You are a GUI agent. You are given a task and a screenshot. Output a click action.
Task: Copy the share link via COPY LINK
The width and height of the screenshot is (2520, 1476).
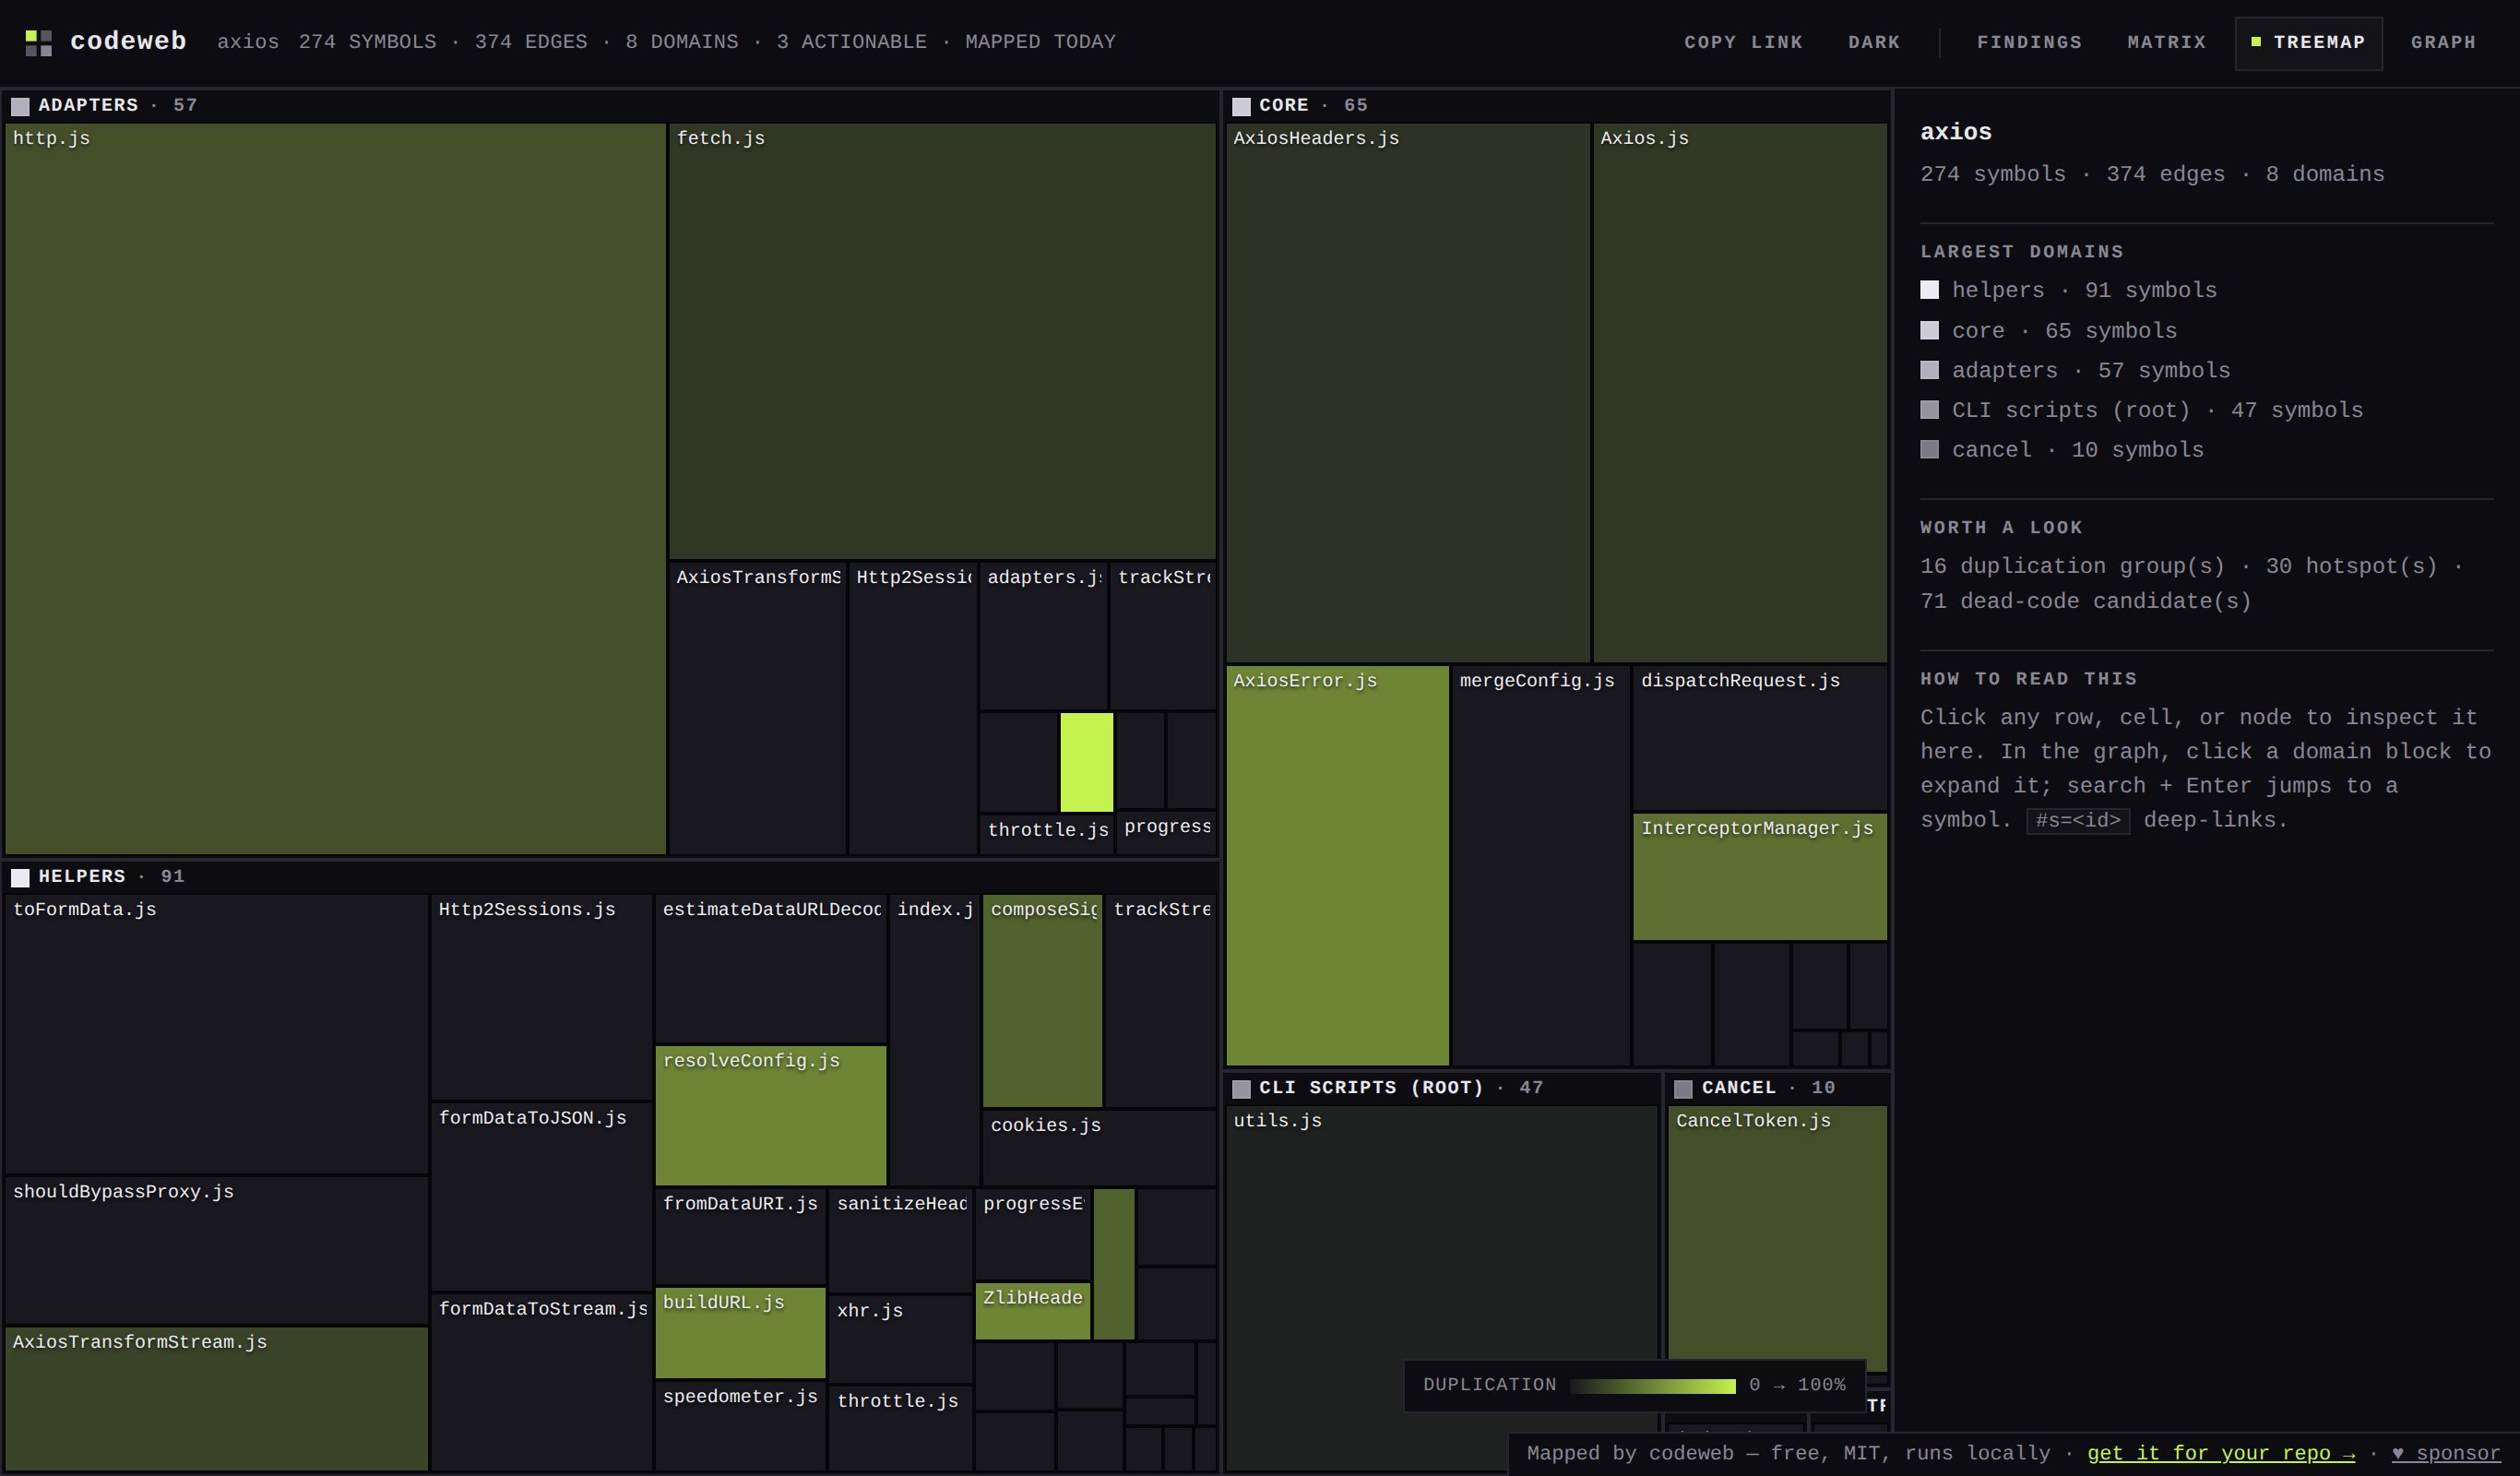click(x=1743, y=42)
